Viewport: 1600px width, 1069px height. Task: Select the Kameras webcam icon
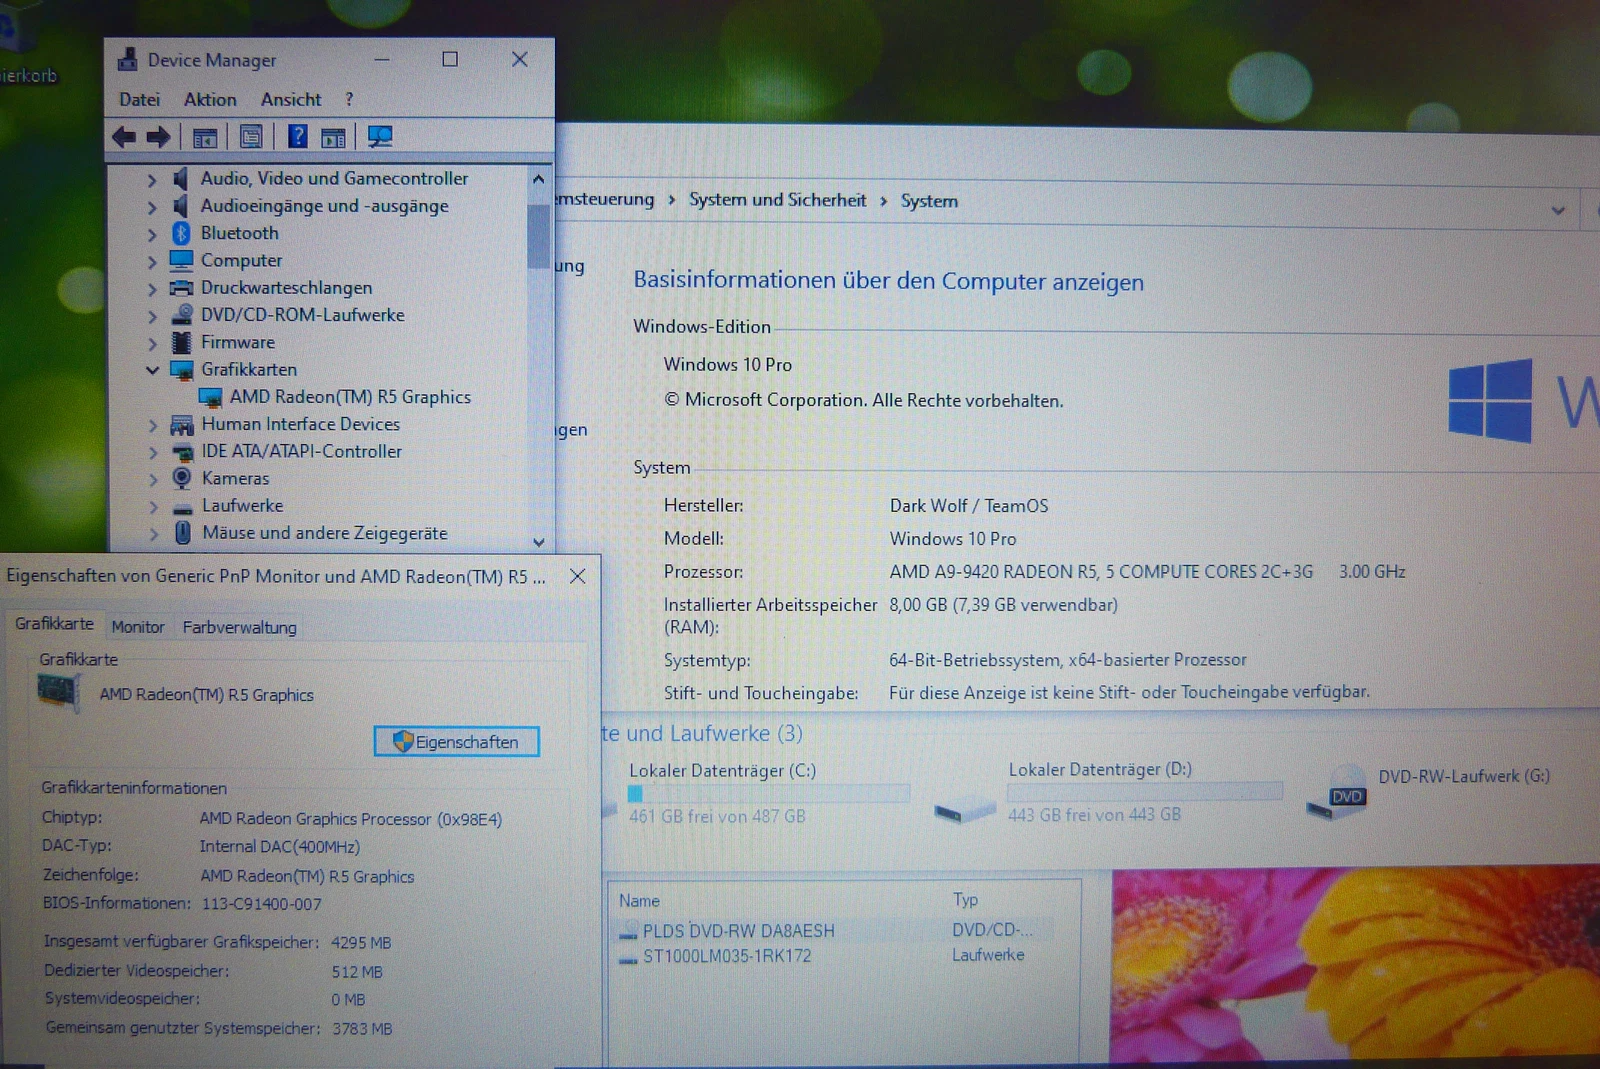coord(182,478)
